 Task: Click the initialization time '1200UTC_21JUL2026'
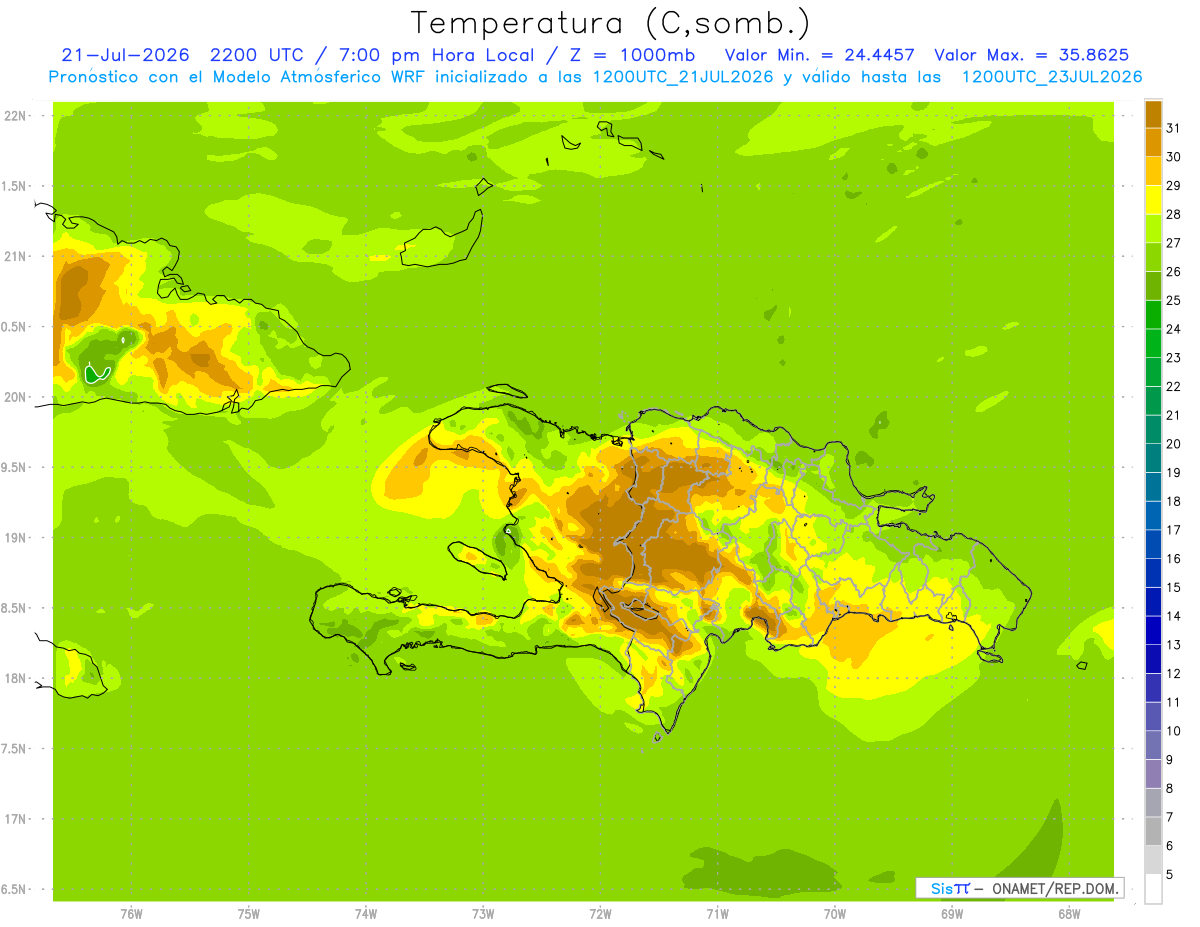point(683,77)
